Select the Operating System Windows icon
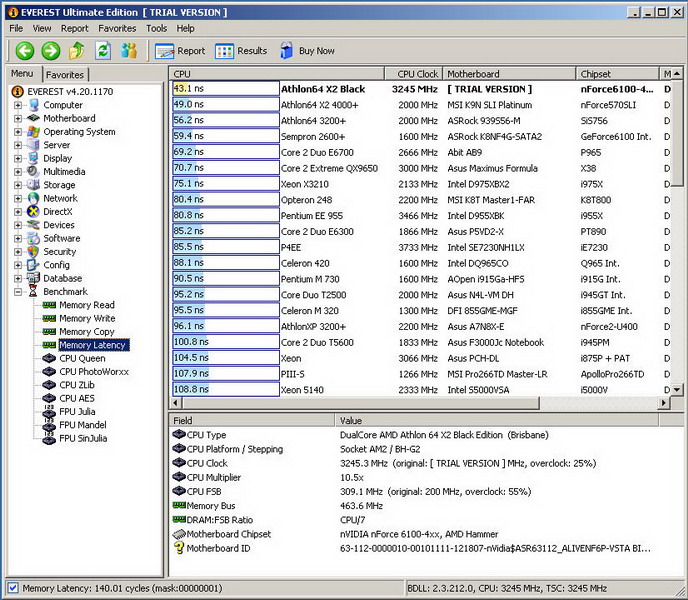688x600 pixels. click(x=33, y=132)
